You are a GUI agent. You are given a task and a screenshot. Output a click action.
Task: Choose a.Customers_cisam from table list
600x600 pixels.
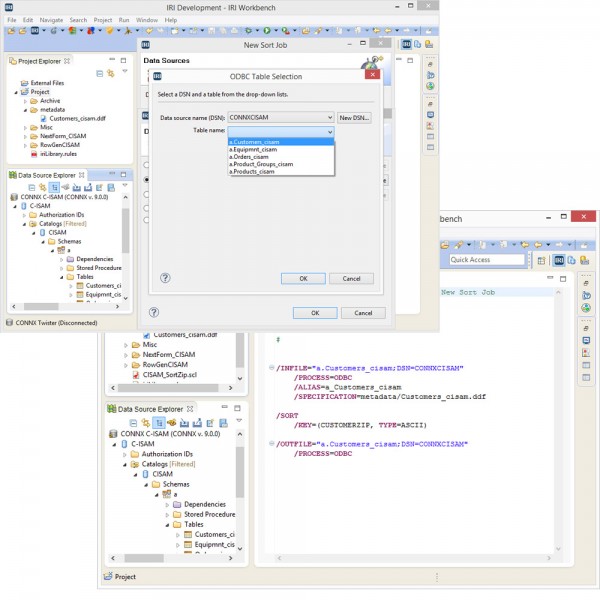point(281,142)
